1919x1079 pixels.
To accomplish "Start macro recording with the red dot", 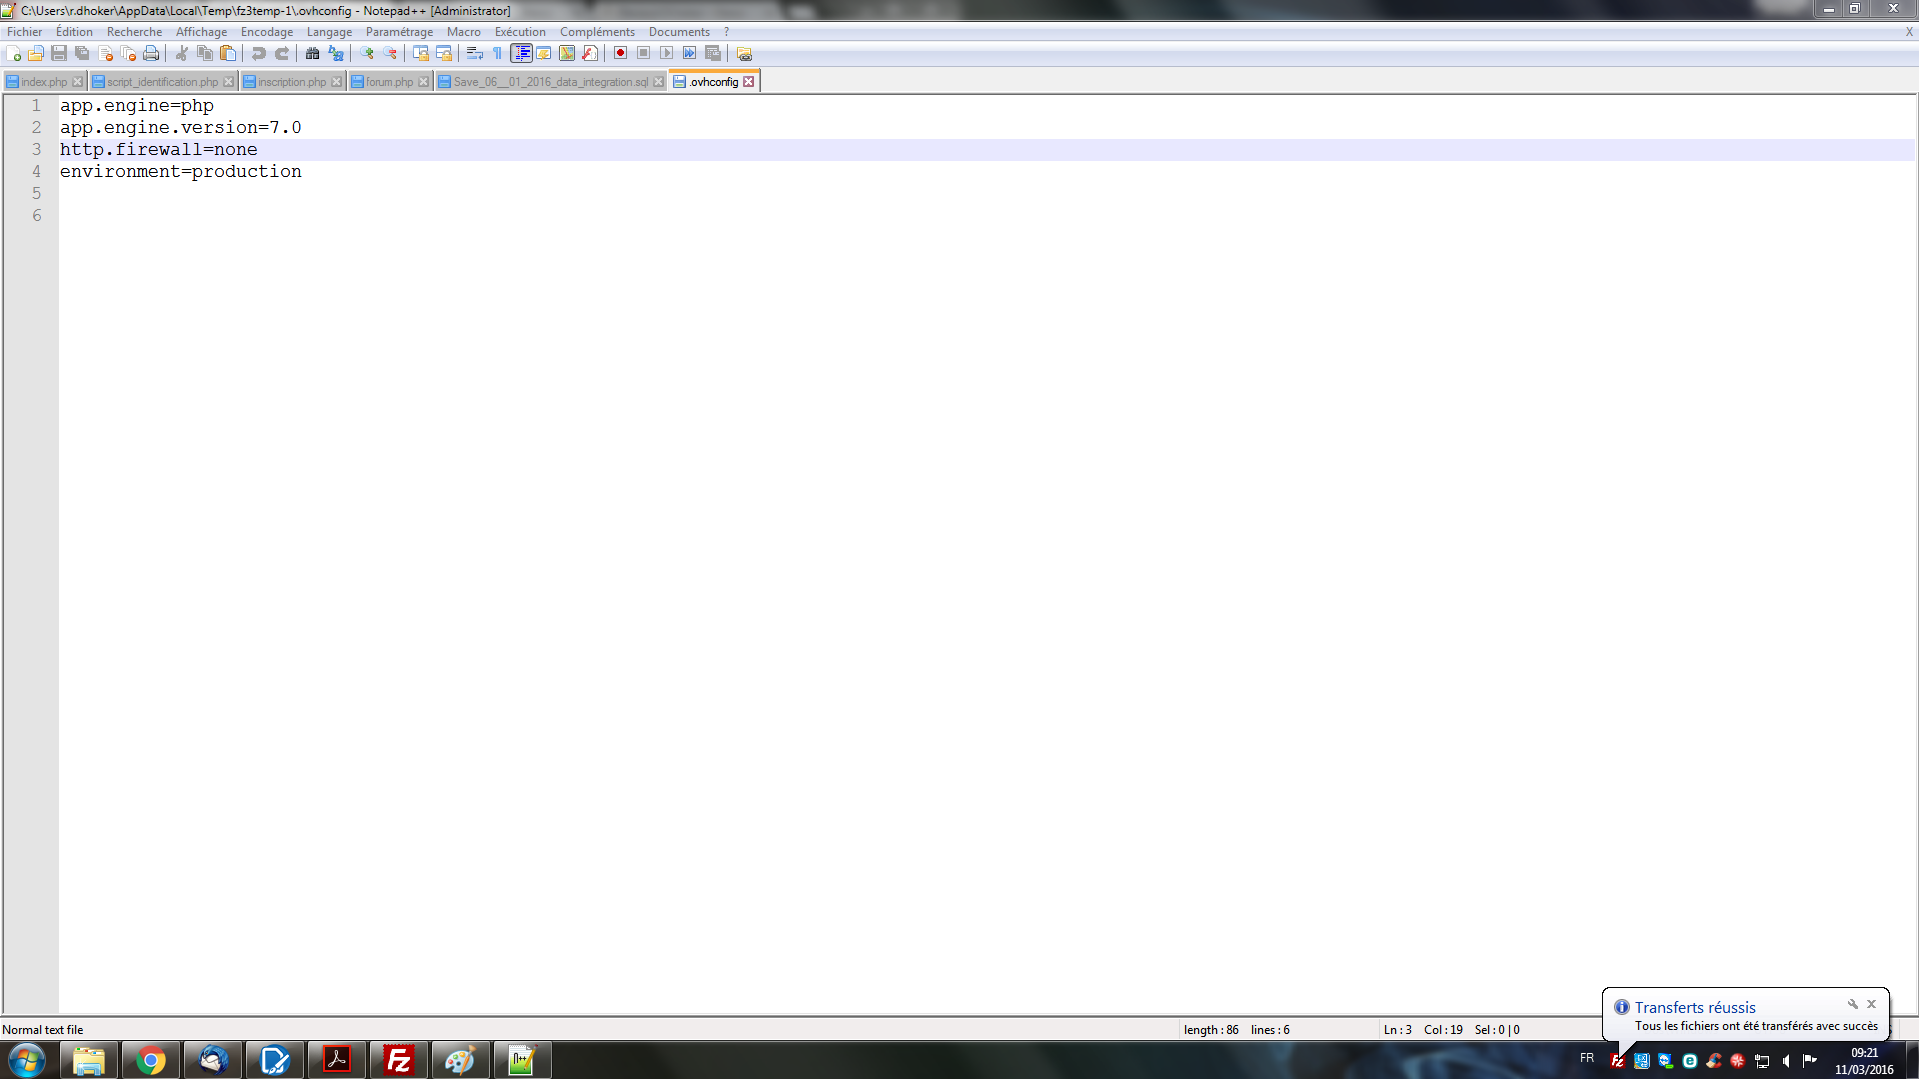I will click(x=620, y=54).
